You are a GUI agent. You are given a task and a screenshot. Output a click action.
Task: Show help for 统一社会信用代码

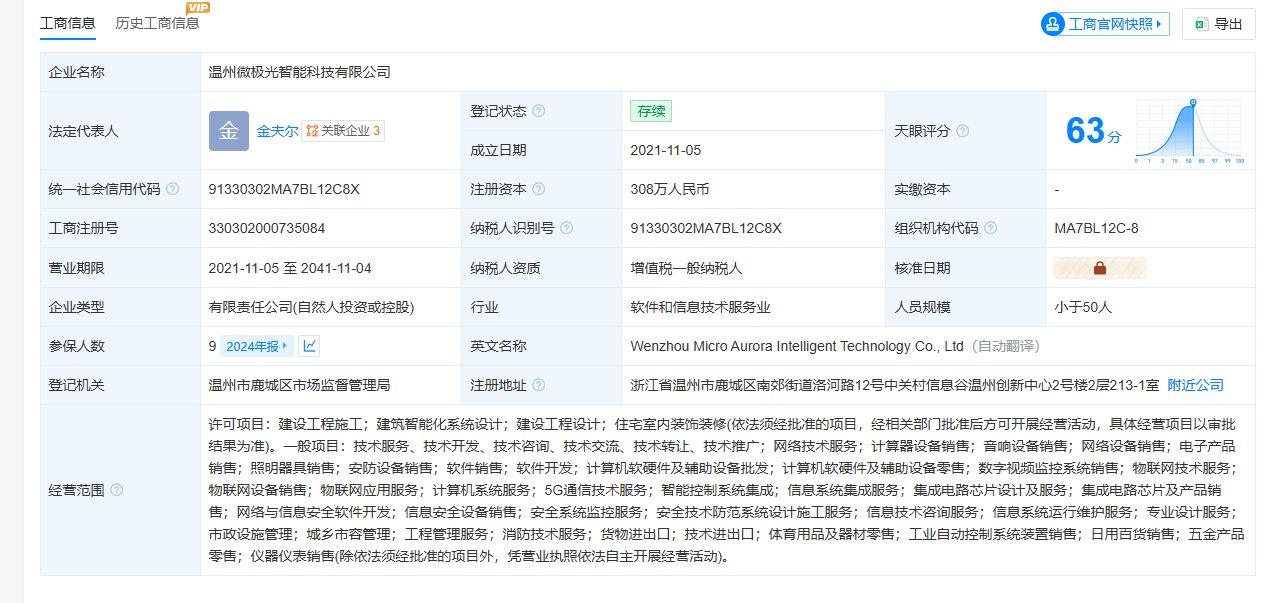click(x=173, y=189)
